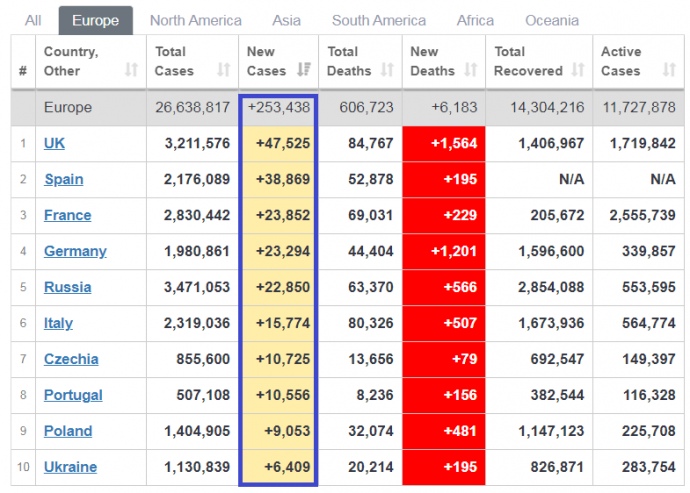Show South America data tab
Viewport: 690px width, 493px height.
(378, 20)
